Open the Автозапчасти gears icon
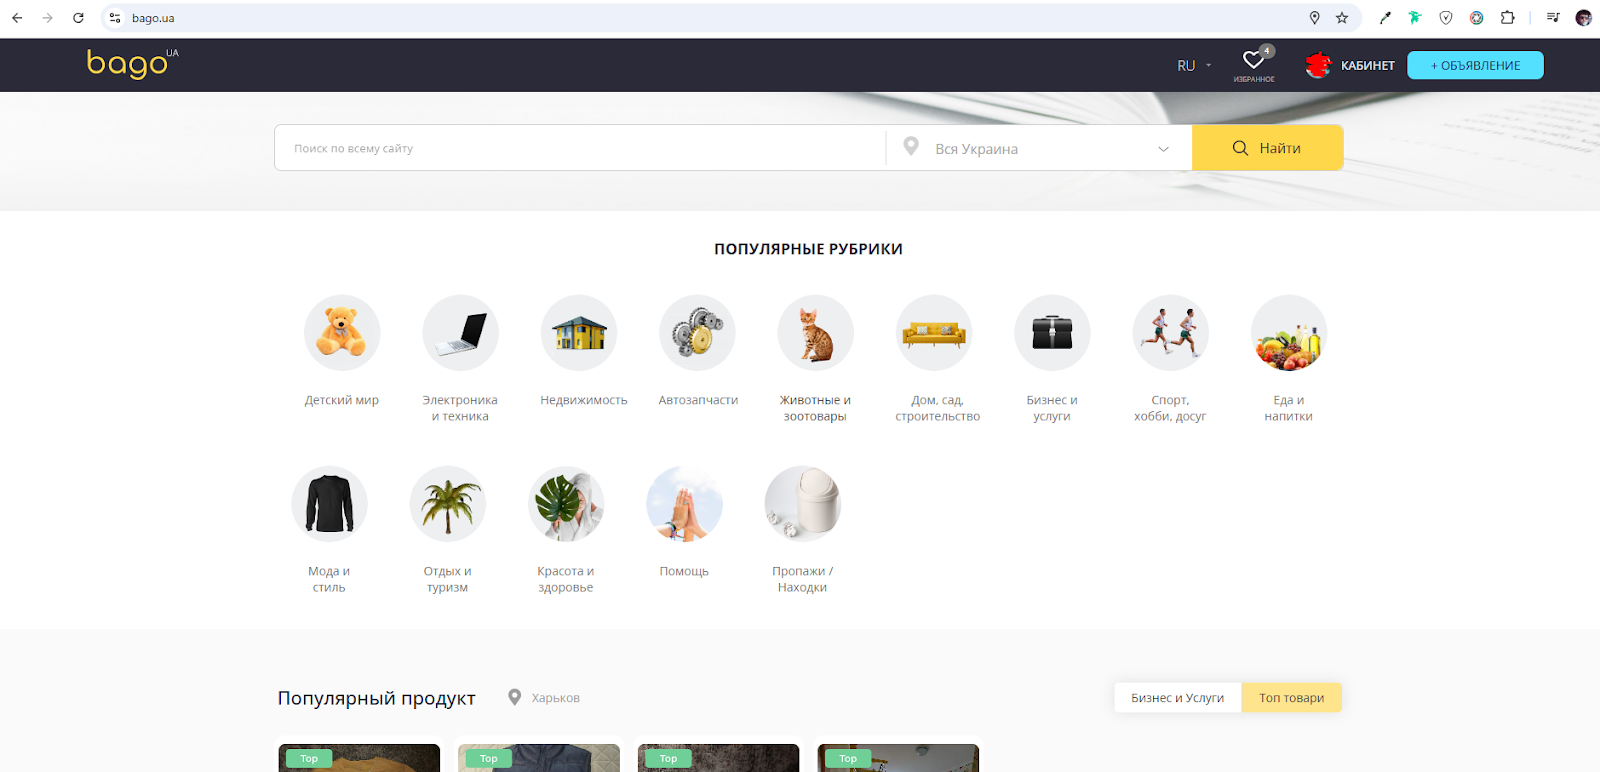This screenshot has height=772, width=1600. point(697,332)
